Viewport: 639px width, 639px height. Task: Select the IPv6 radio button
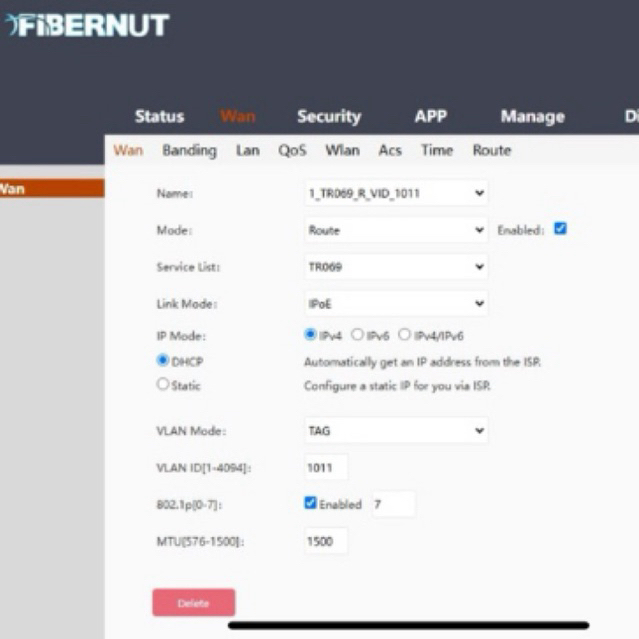click(x=356, y=335)
